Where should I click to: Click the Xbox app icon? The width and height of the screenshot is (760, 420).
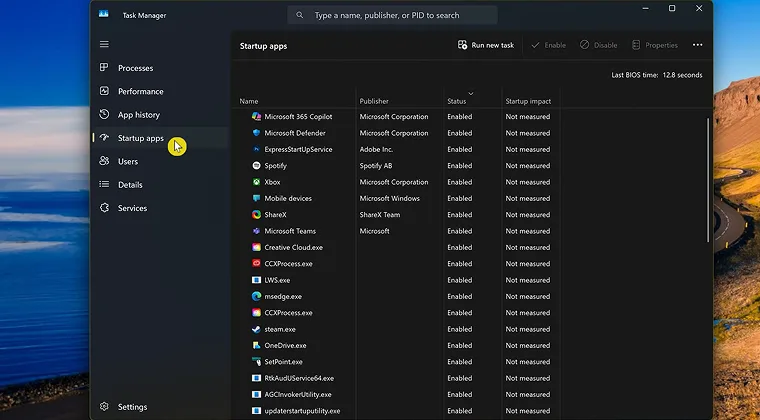256,182
